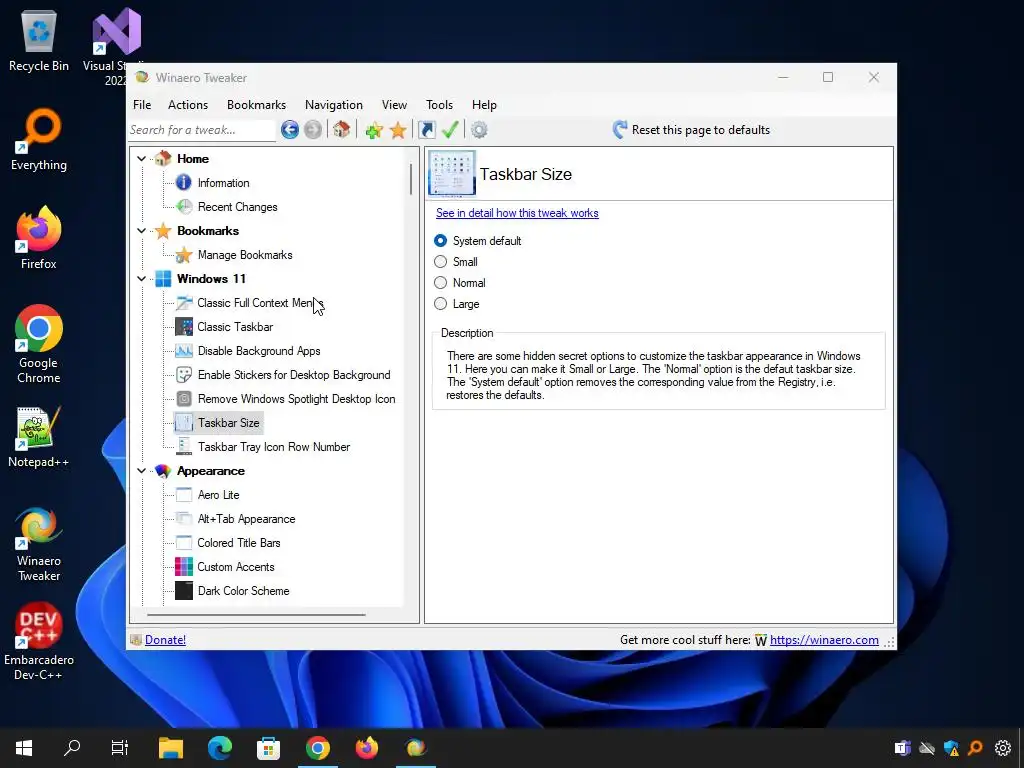Open the Tools menu
This screenshot has height=768, width=1024.
(x=440, y=104)
